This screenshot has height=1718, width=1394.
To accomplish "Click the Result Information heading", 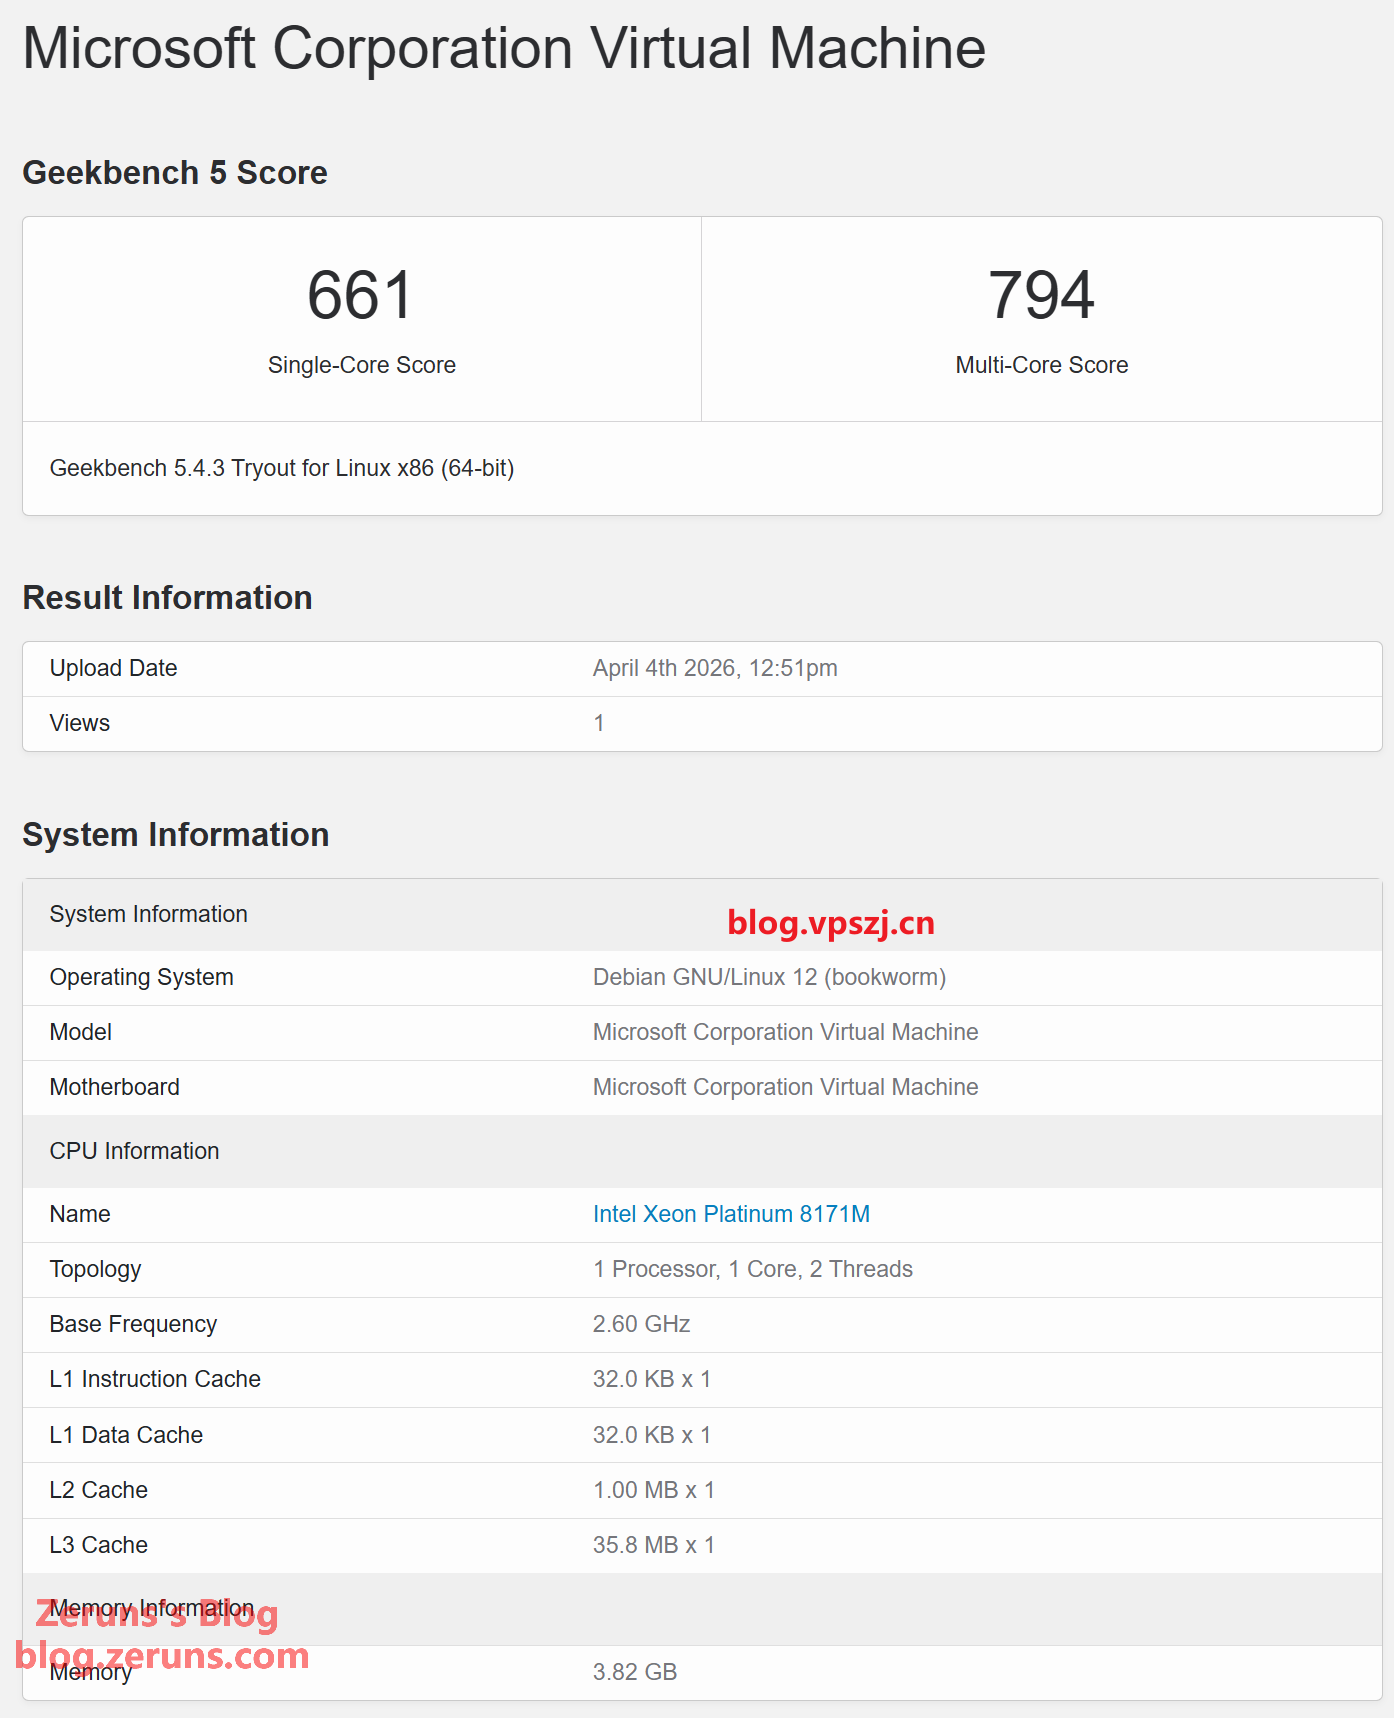I will point(167,598).
